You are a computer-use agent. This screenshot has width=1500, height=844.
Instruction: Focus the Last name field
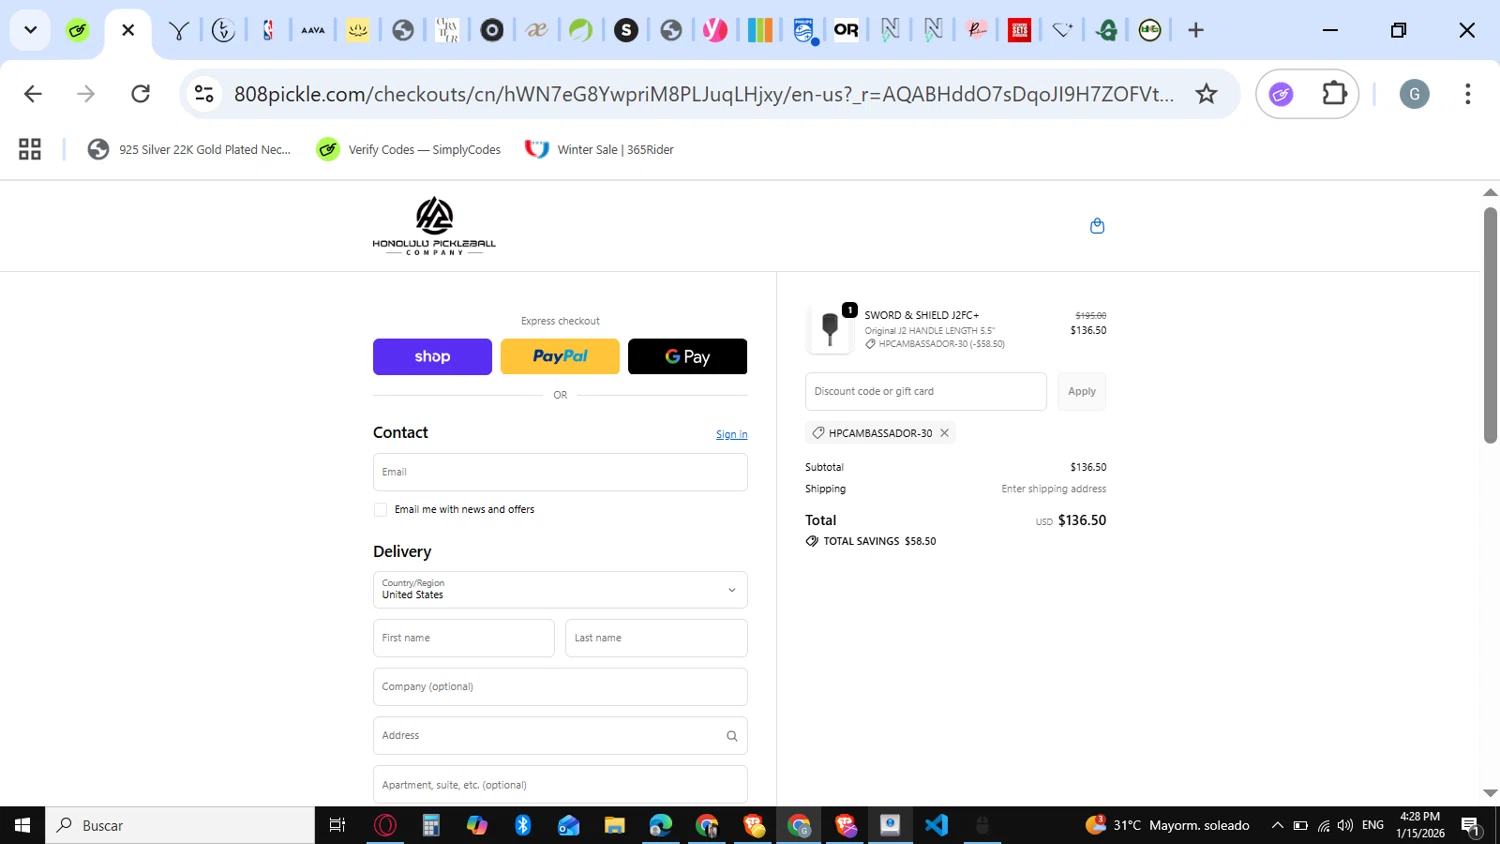pyautogui.click(x=656, y=638)
